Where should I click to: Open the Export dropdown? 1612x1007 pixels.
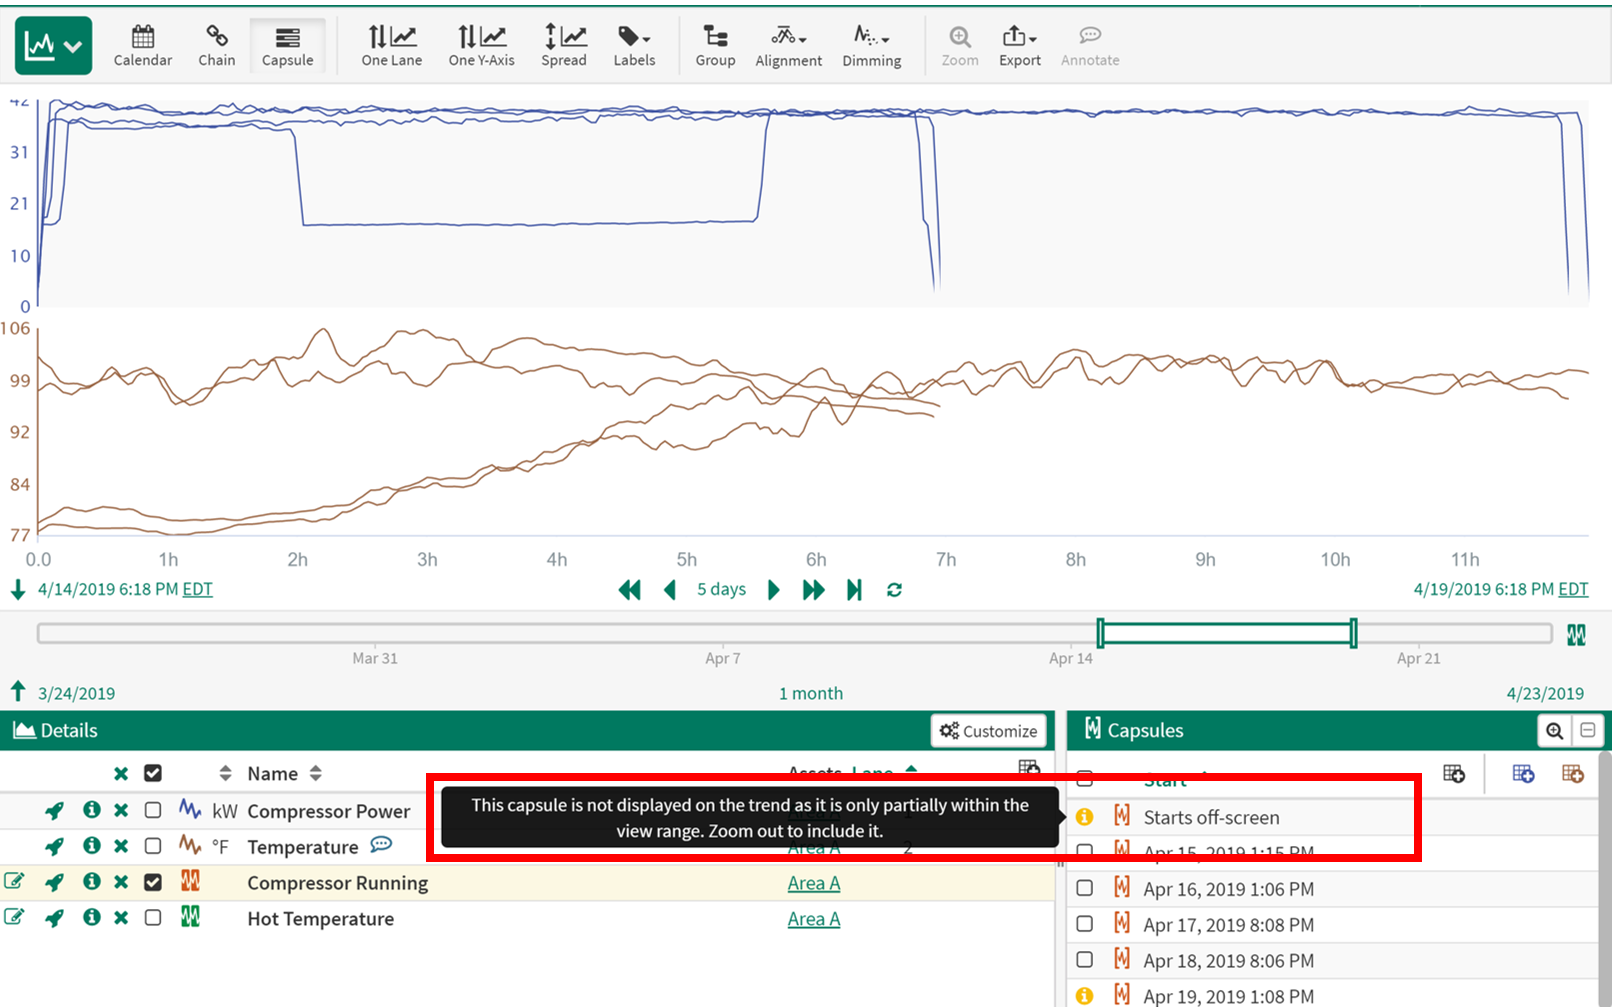[x=1019, y=46]
